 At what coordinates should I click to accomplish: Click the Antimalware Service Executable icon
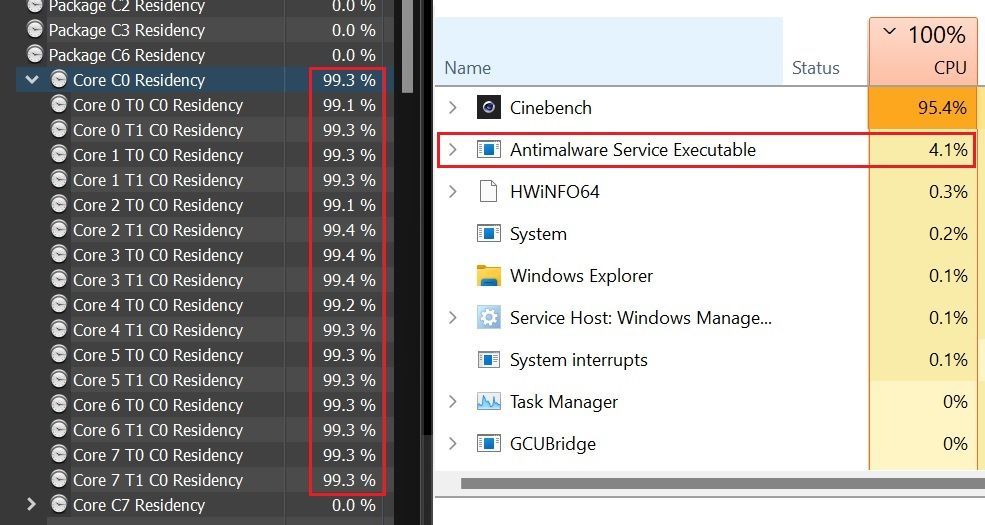pos(488,150)
